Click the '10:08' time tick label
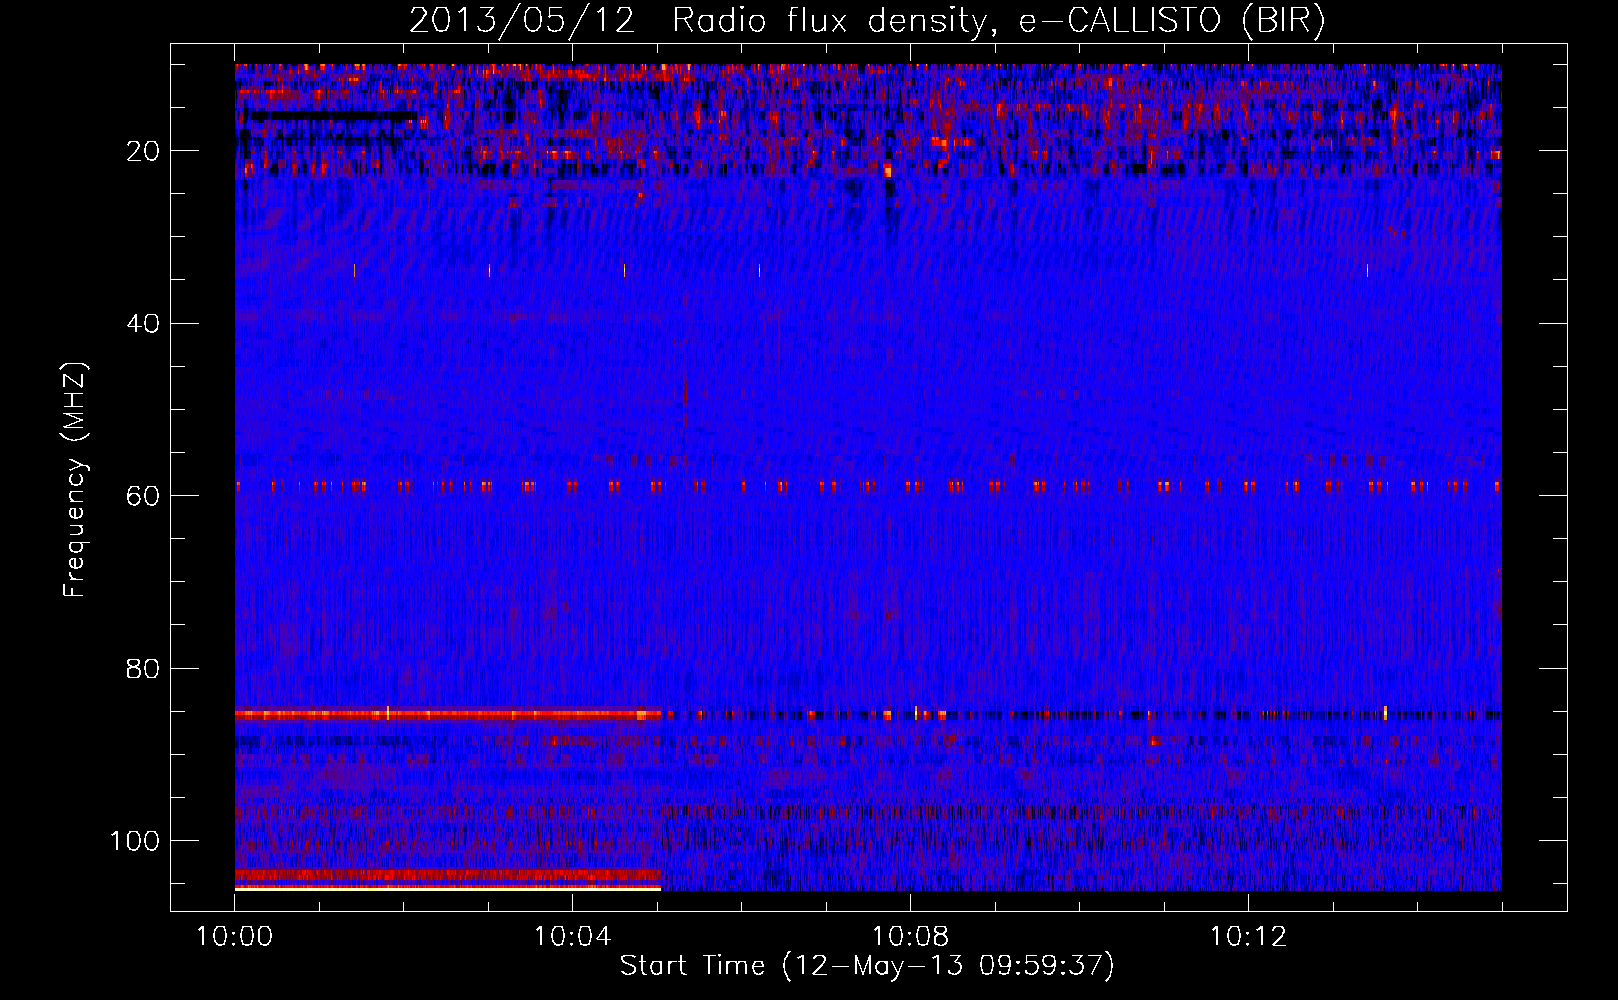This screenshot has width=1618, height=1000. pyautogui.click(x=910, y=937)
